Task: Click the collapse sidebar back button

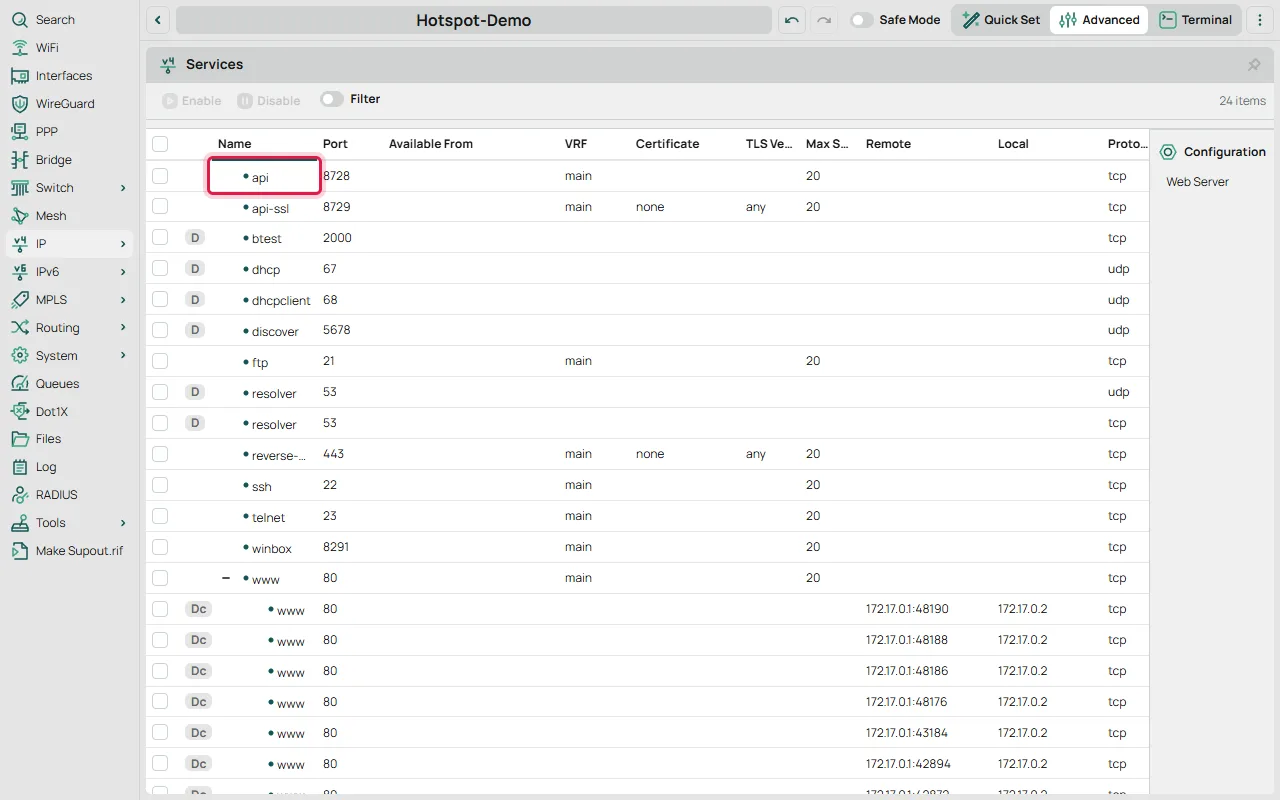Action: (158, 20)
